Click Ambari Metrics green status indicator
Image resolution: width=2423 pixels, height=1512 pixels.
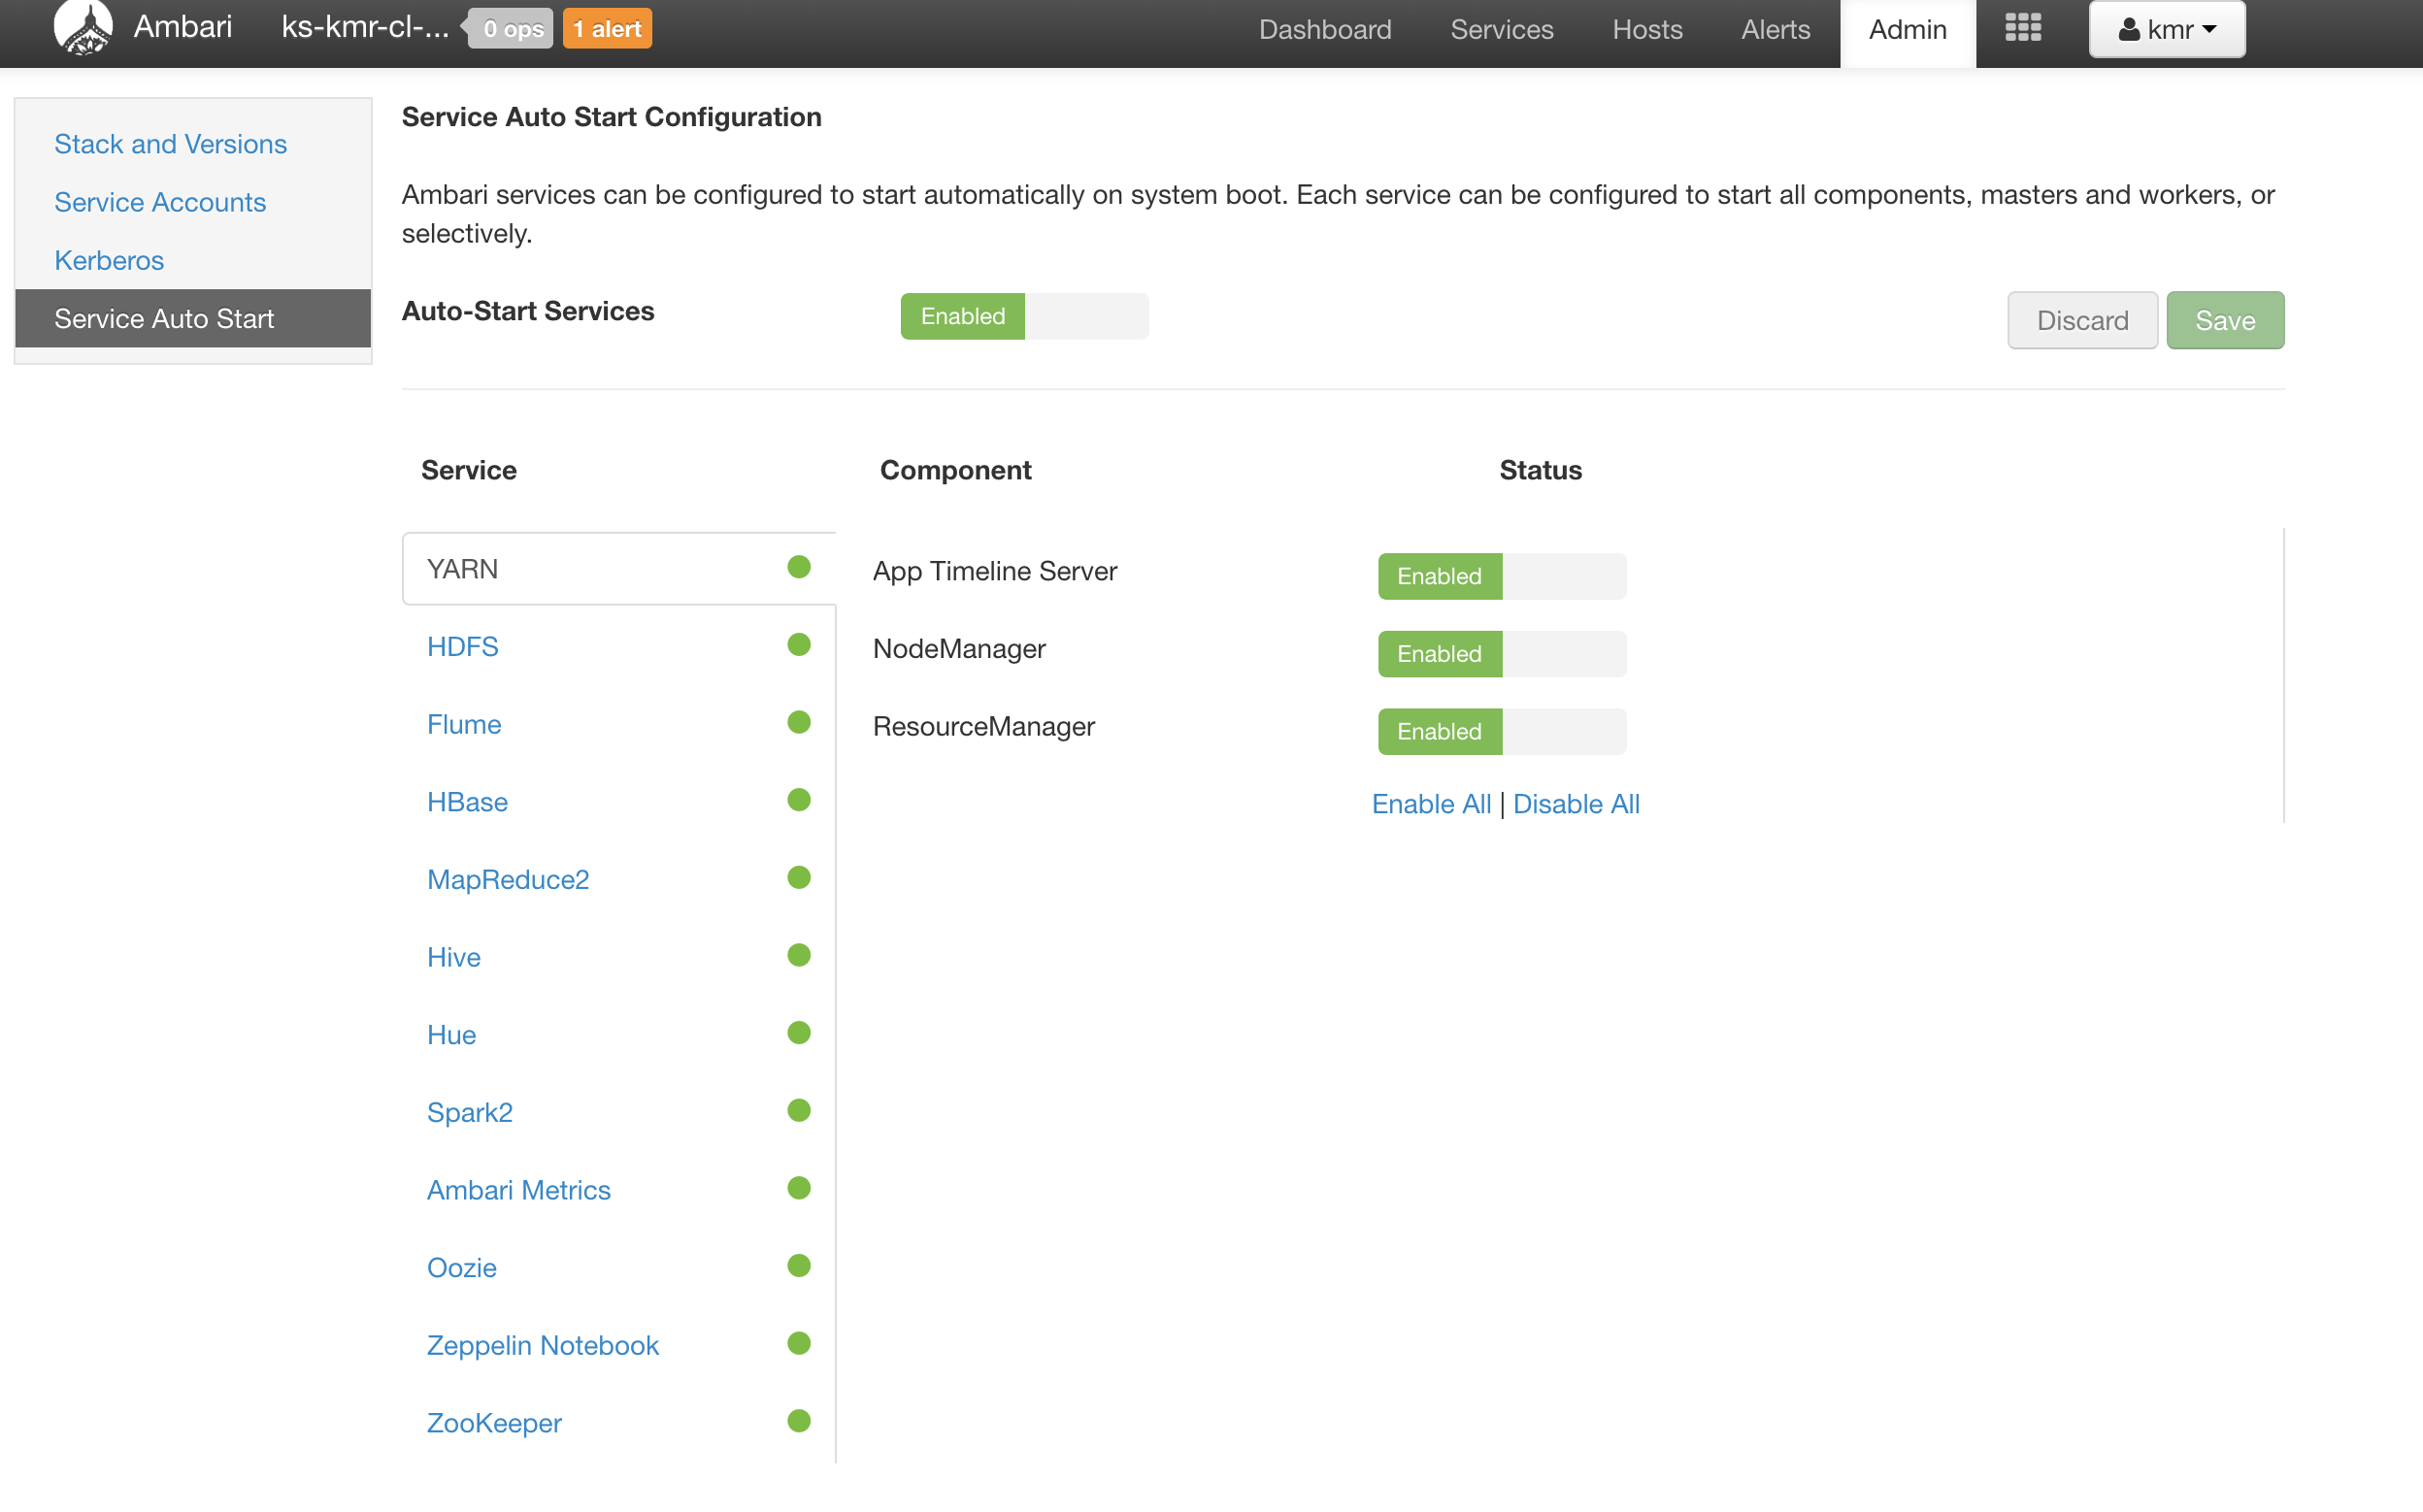pos(798,1188)
